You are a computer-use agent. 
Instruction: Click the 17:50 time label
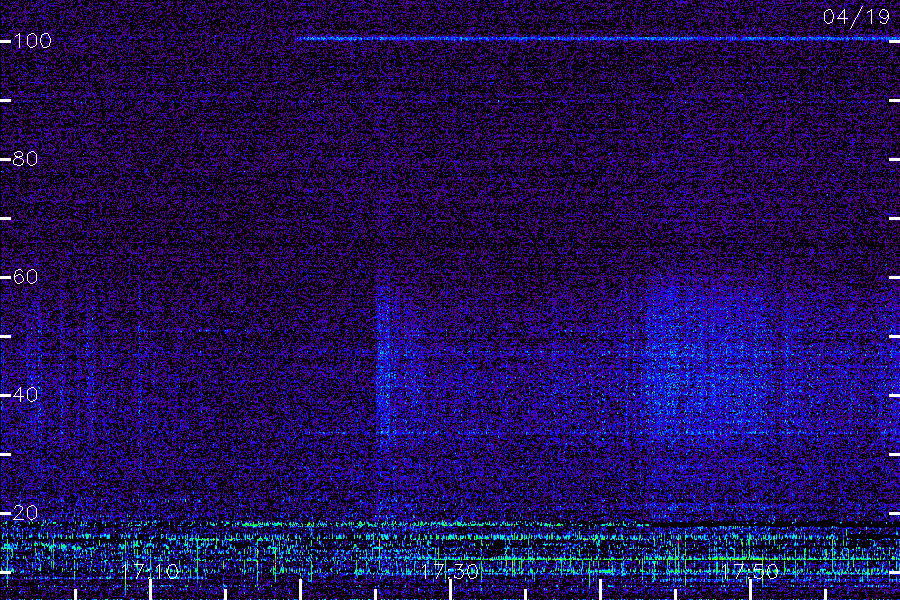pyautogui.click(x=750, y=571)
